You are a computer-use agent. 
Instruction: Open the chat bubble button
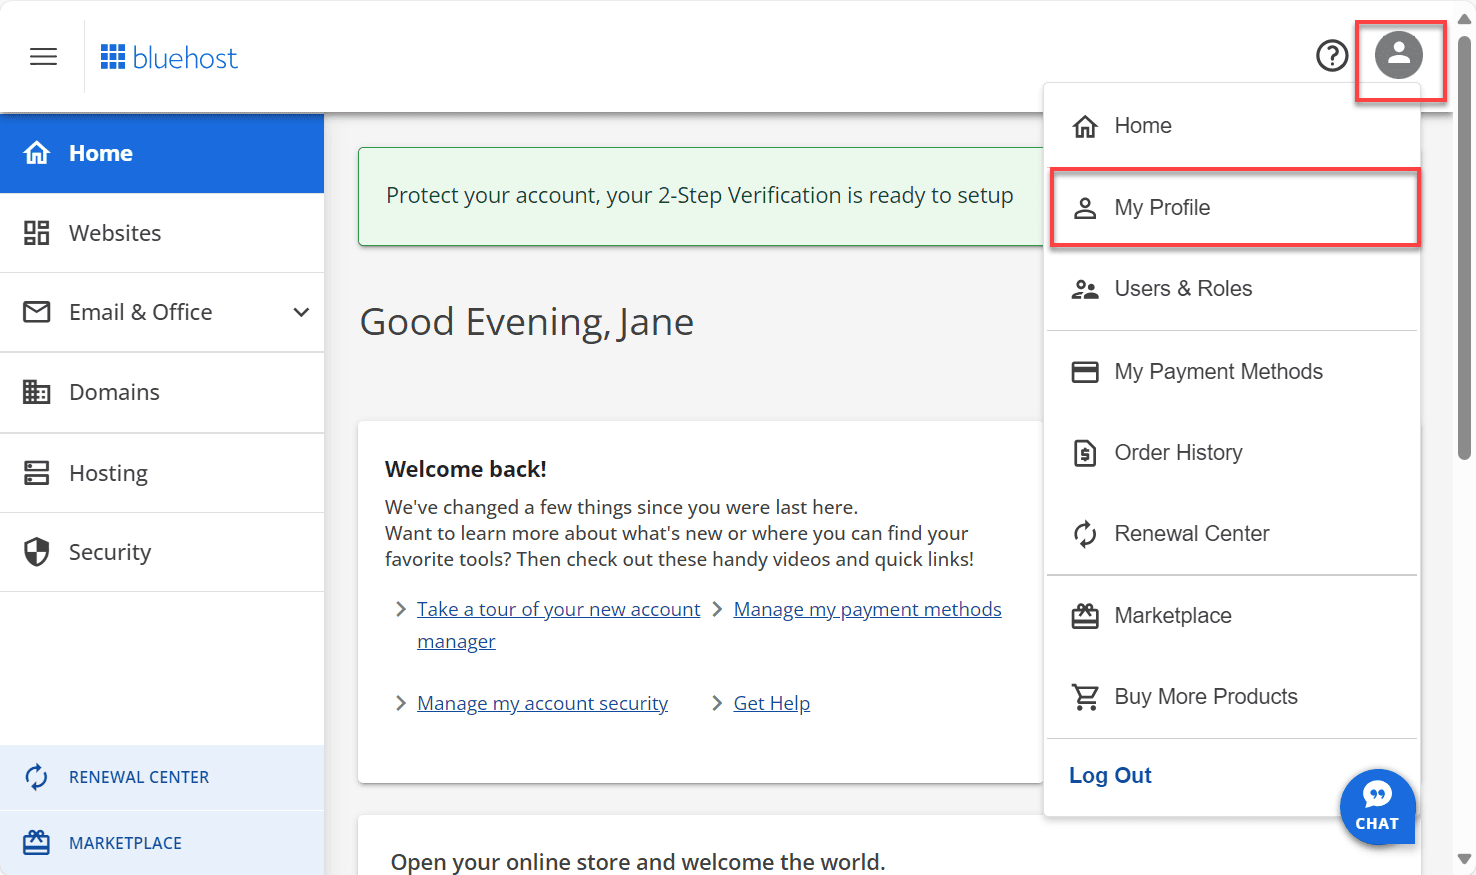point(1378,807)
